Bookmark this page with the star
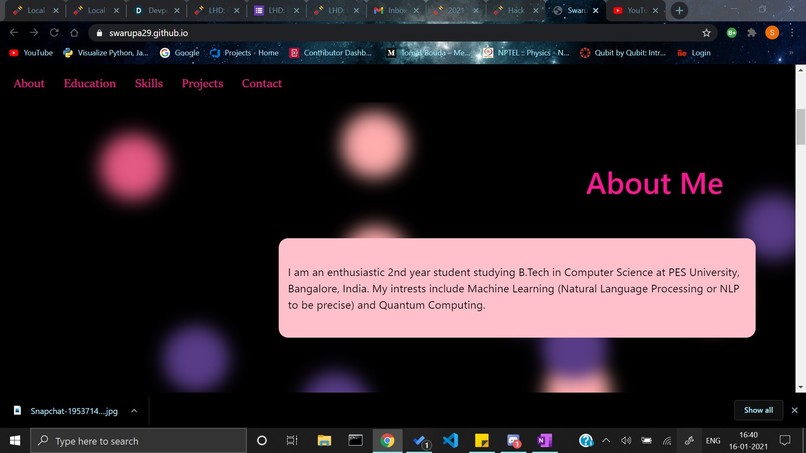 [706, 33]
